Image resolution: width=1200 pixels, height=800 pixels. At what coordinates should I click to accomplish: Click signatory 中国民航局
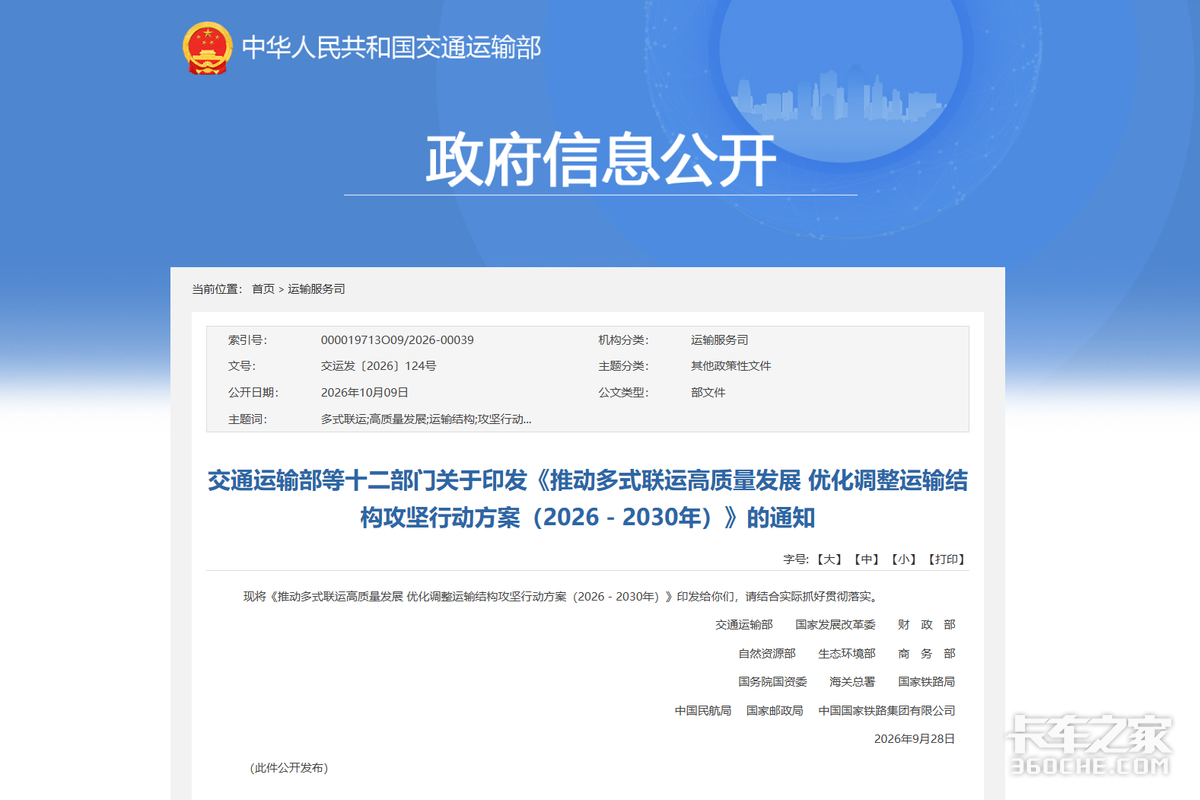point(703,711)
